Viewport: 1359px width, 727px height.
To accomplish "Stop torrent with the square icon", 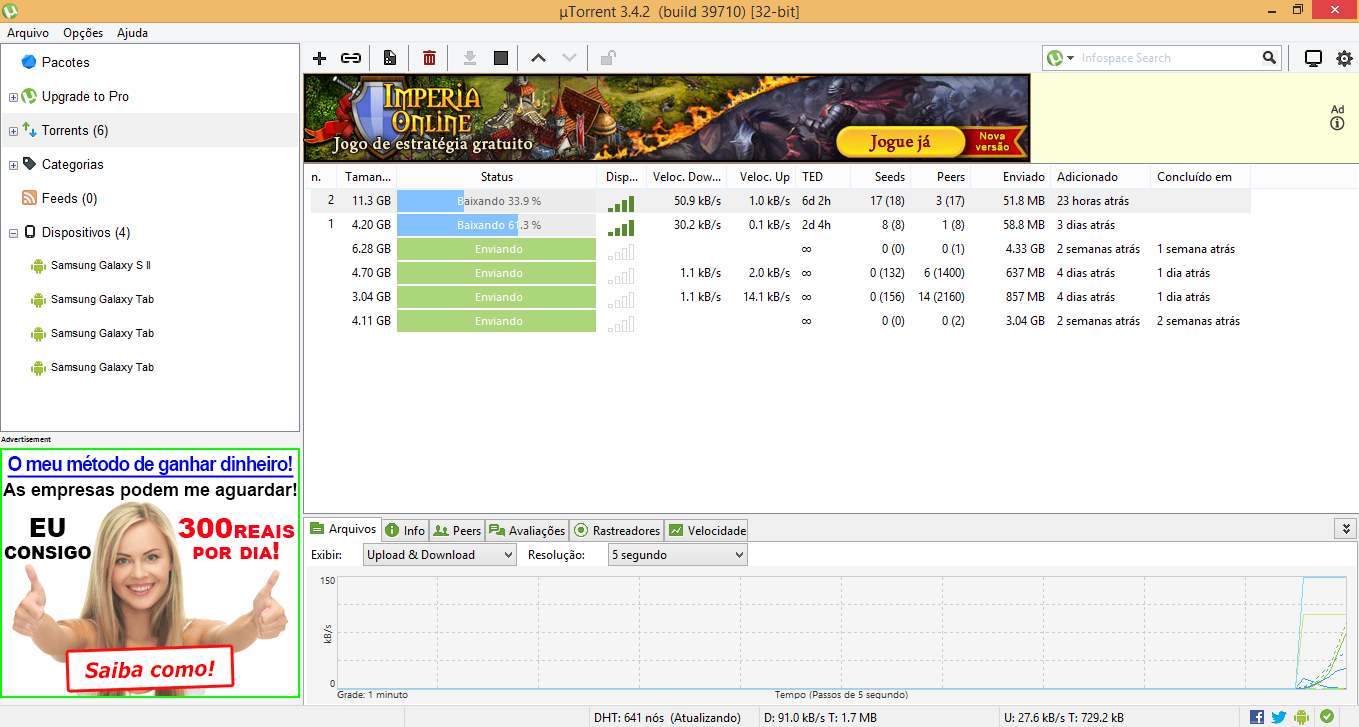I will click(501, 58).
